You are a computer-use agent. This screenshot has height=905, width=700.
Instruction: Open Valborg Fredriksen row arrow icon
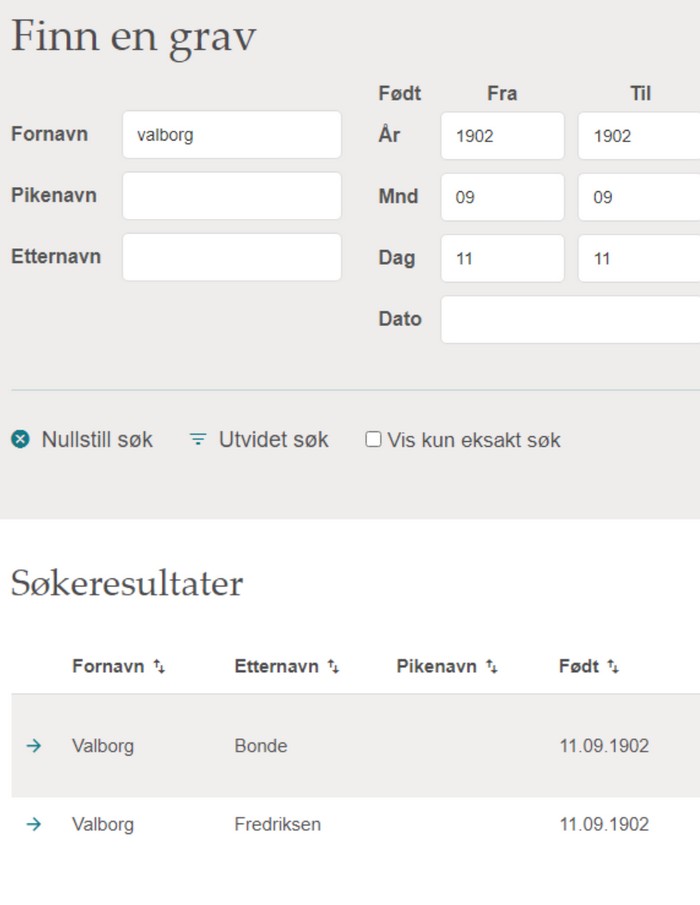34,824
